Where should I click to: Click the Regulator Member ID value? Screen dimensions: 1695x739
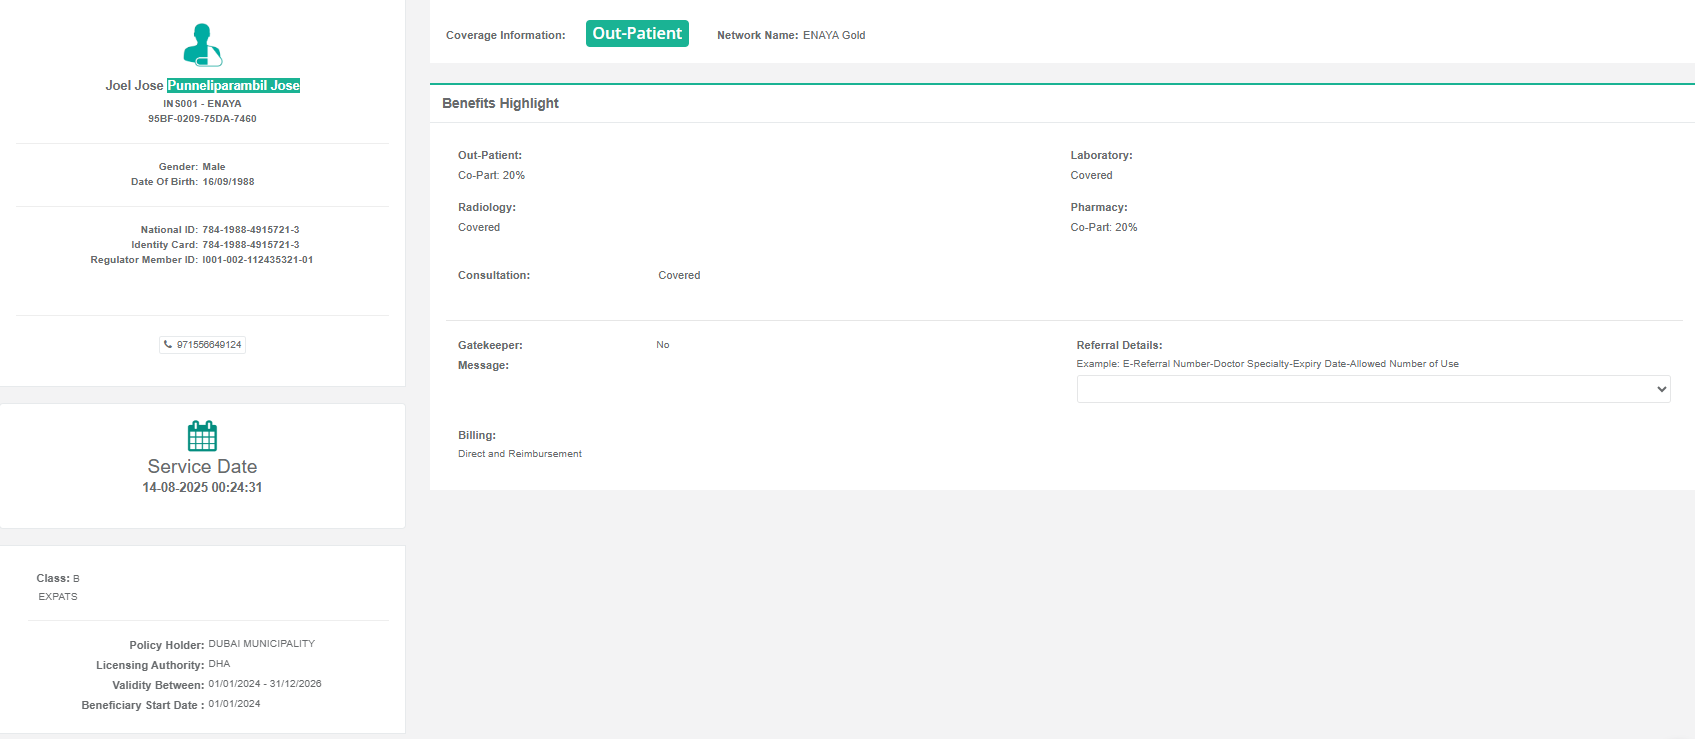point(257,260)
